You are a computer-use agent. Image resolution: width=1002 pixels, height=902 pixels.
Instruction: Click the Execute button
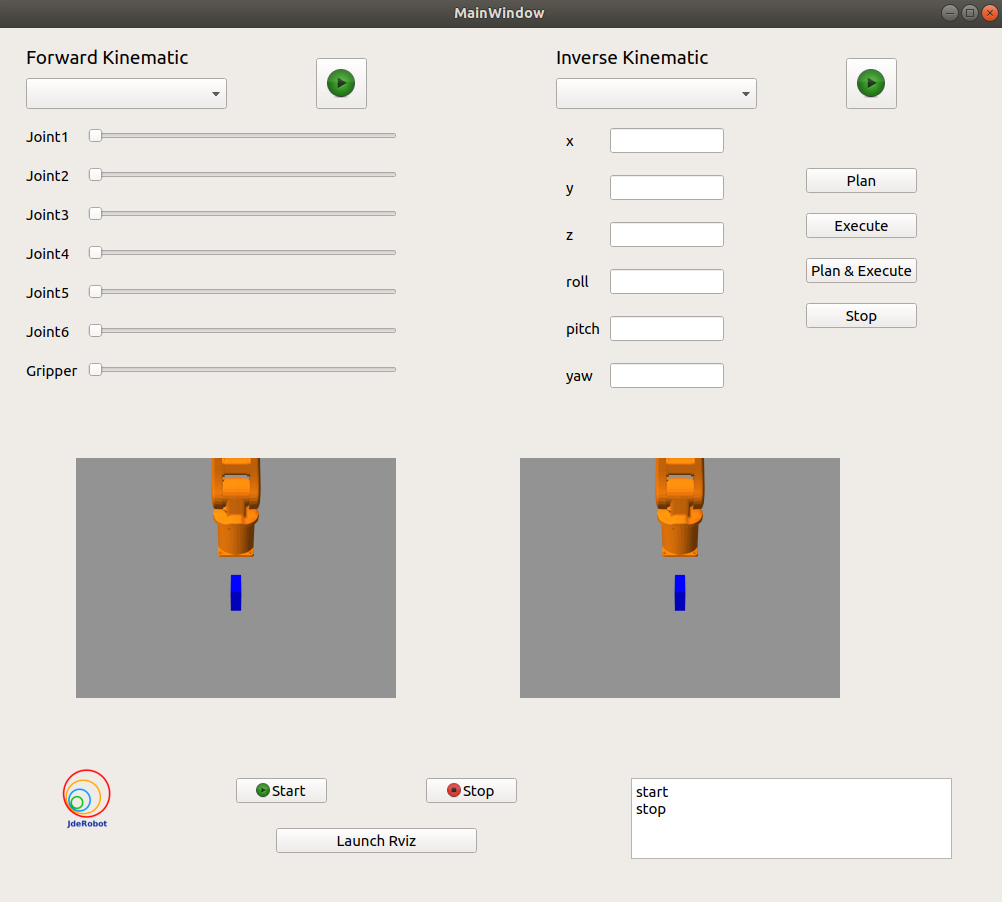(861, 226)
